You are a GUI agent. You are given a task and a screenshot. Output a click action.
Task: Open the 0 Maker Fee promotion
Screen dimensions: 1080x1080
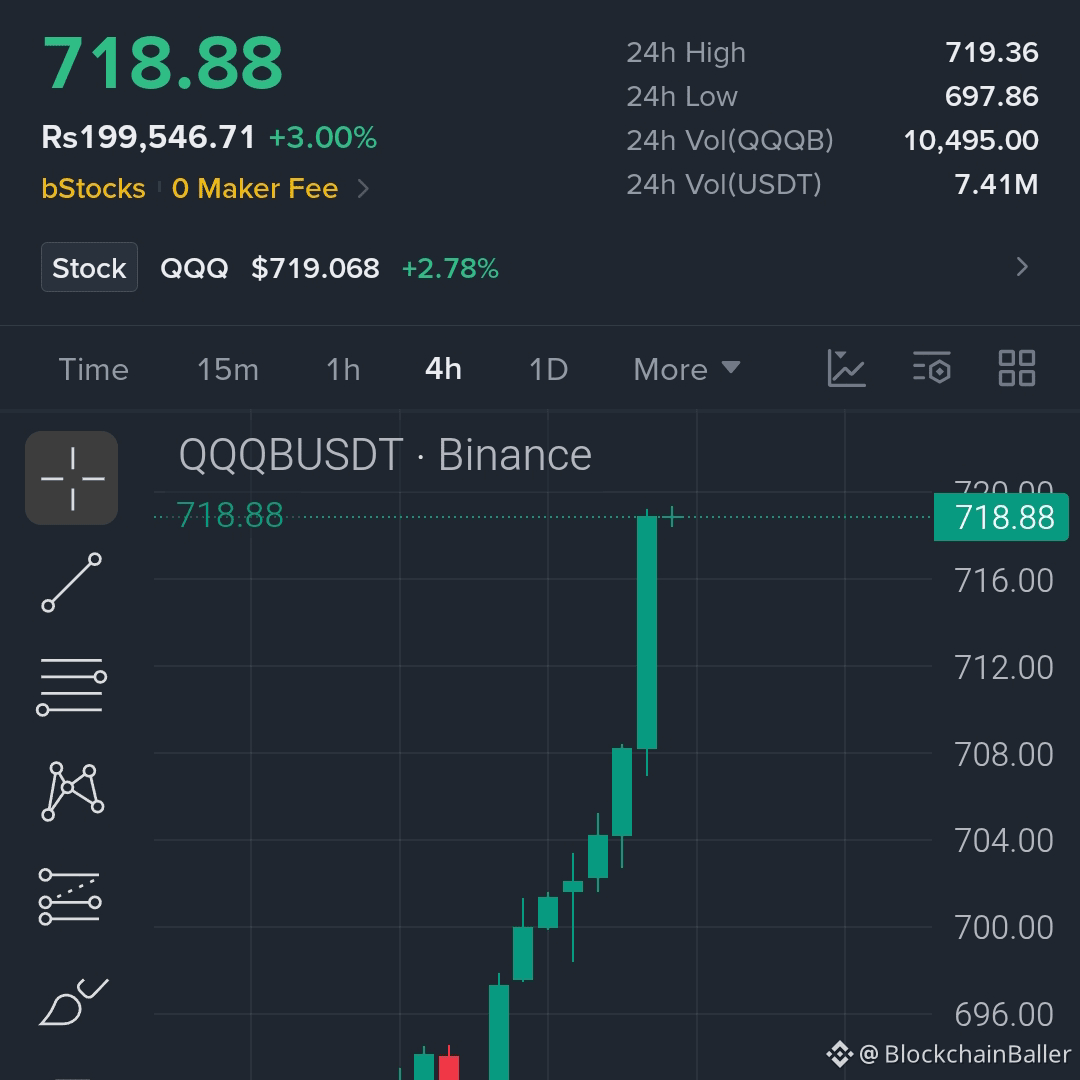[x=255, y=189]
